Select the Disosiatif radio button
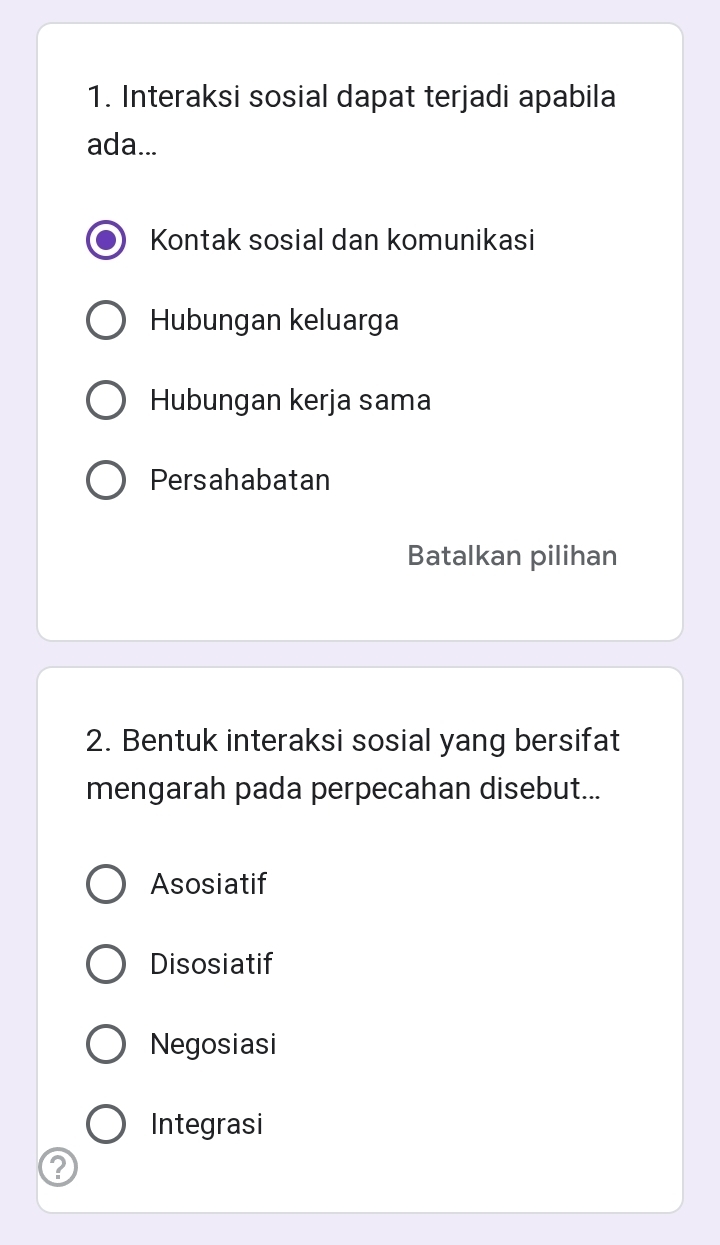 coord(106,965)
